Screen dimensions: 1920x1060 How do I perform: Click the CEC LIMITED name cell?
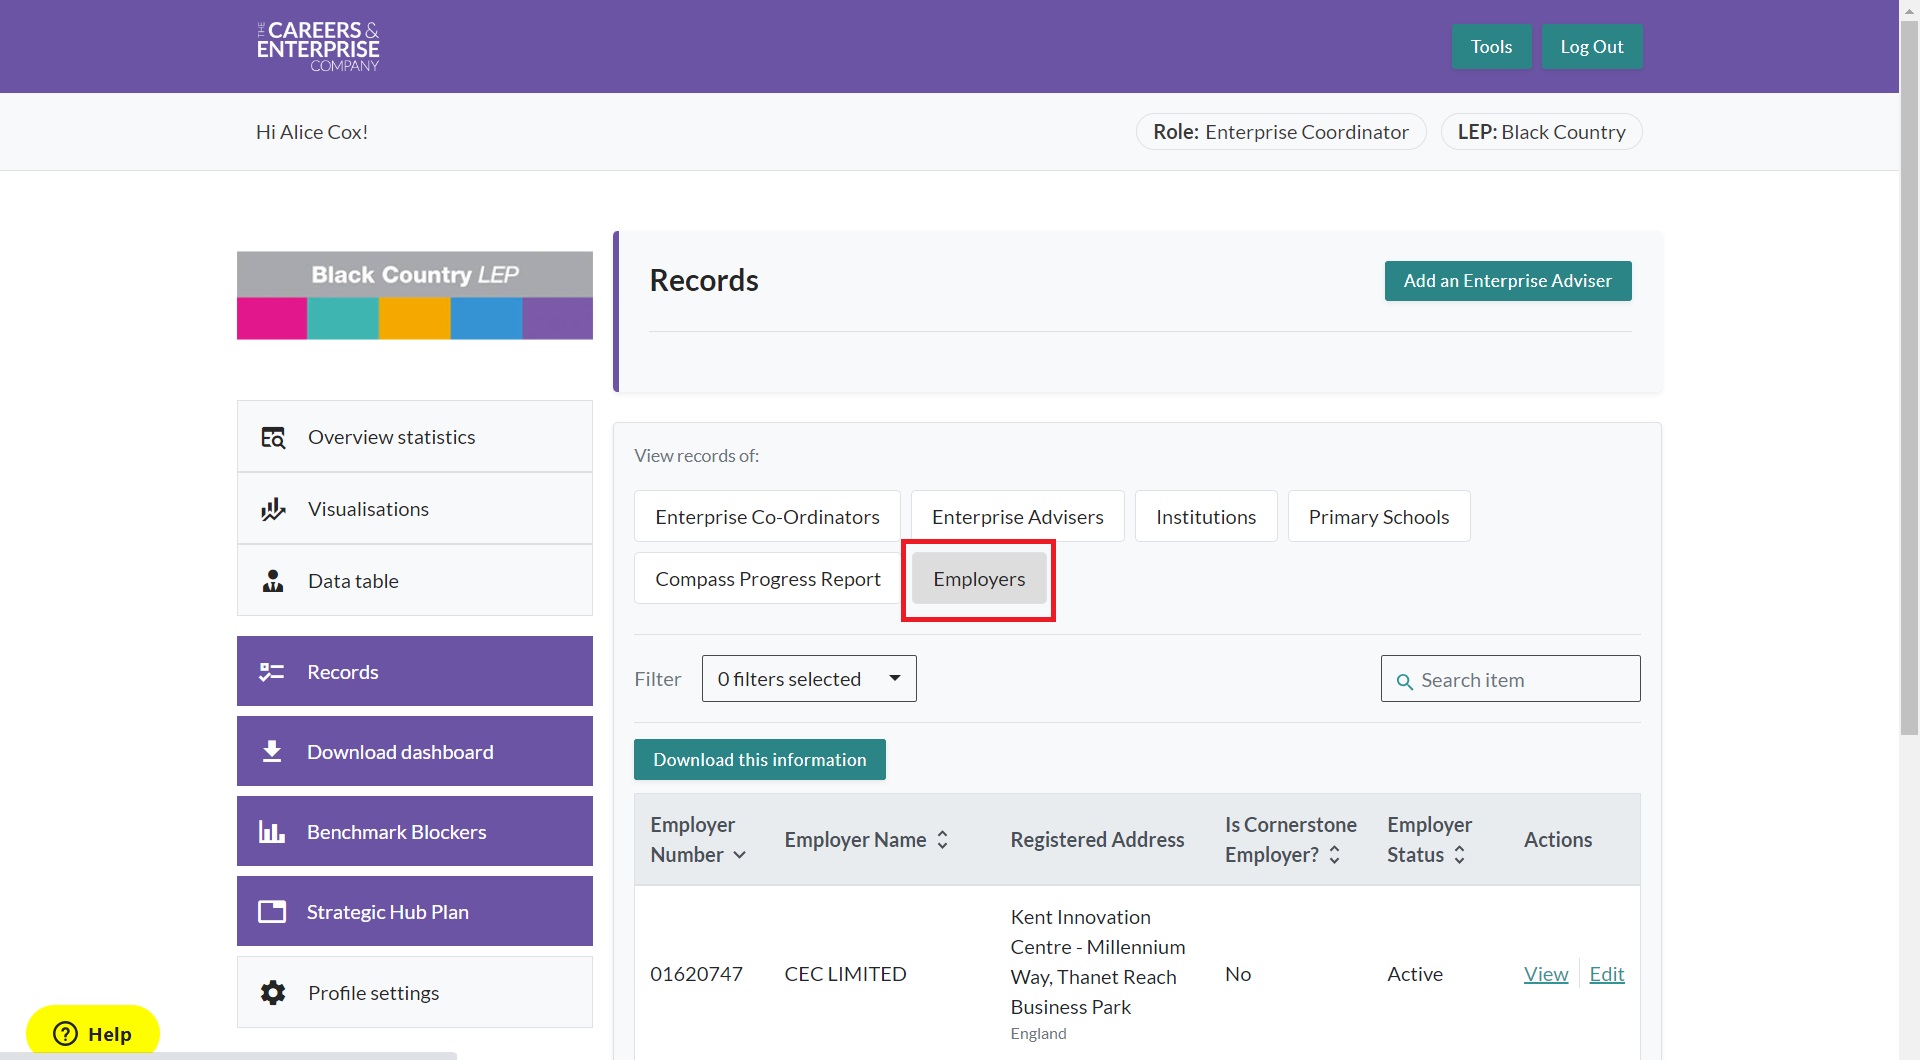845,974
